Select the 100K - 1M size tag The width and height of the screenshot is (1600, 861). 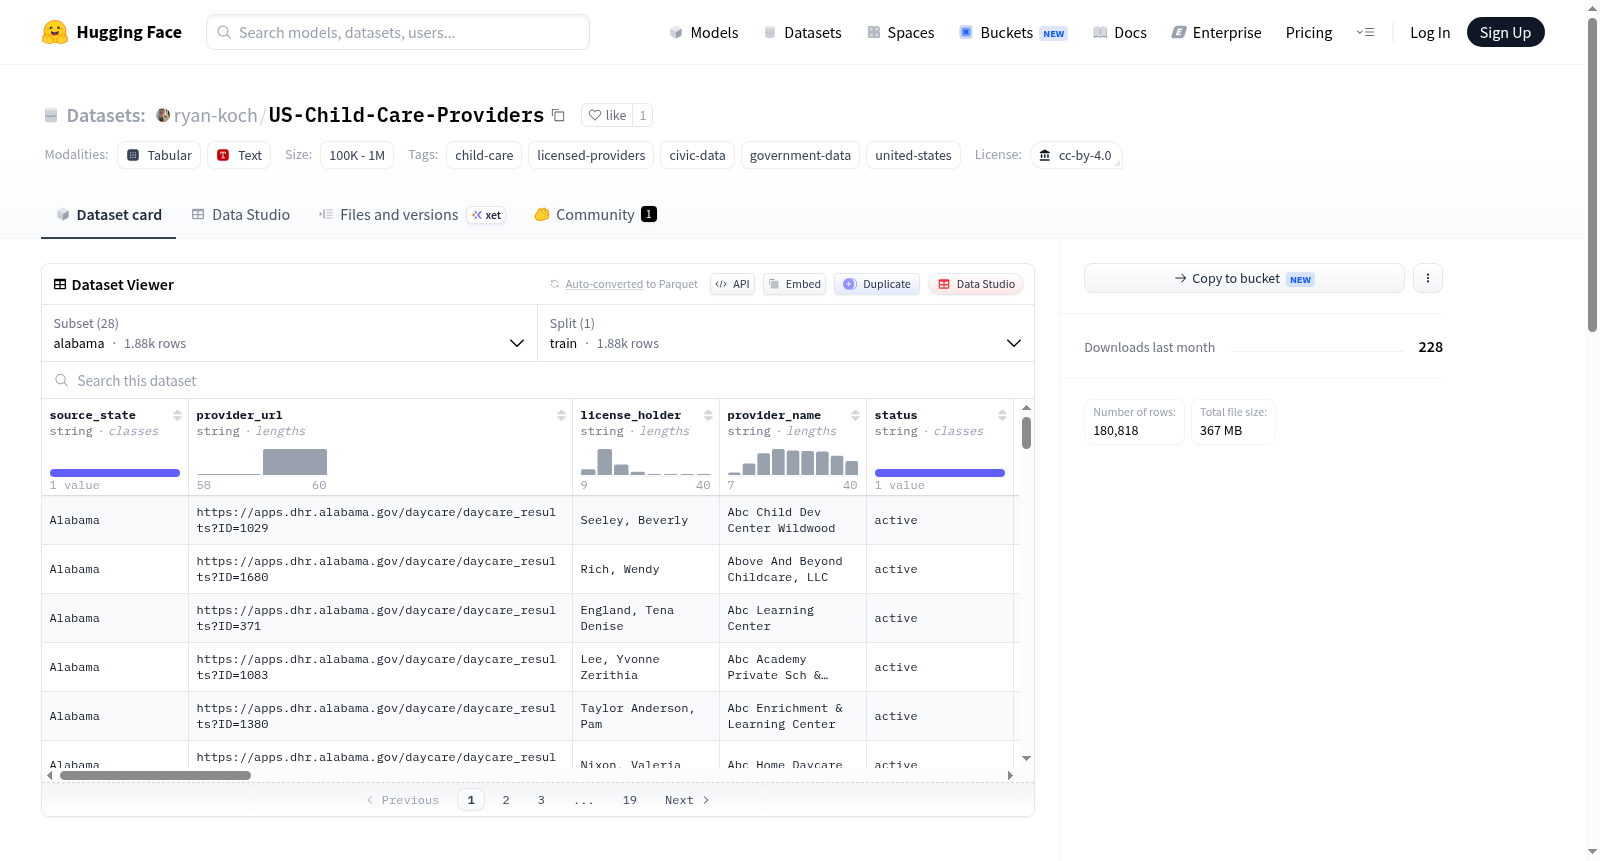(x=357, y=155)
